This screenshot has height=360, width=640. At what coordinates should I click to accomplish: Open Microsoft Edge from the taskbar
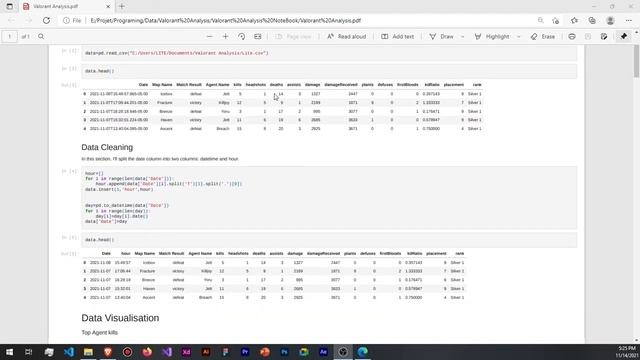pyautogui.click(x=362, y=352)
